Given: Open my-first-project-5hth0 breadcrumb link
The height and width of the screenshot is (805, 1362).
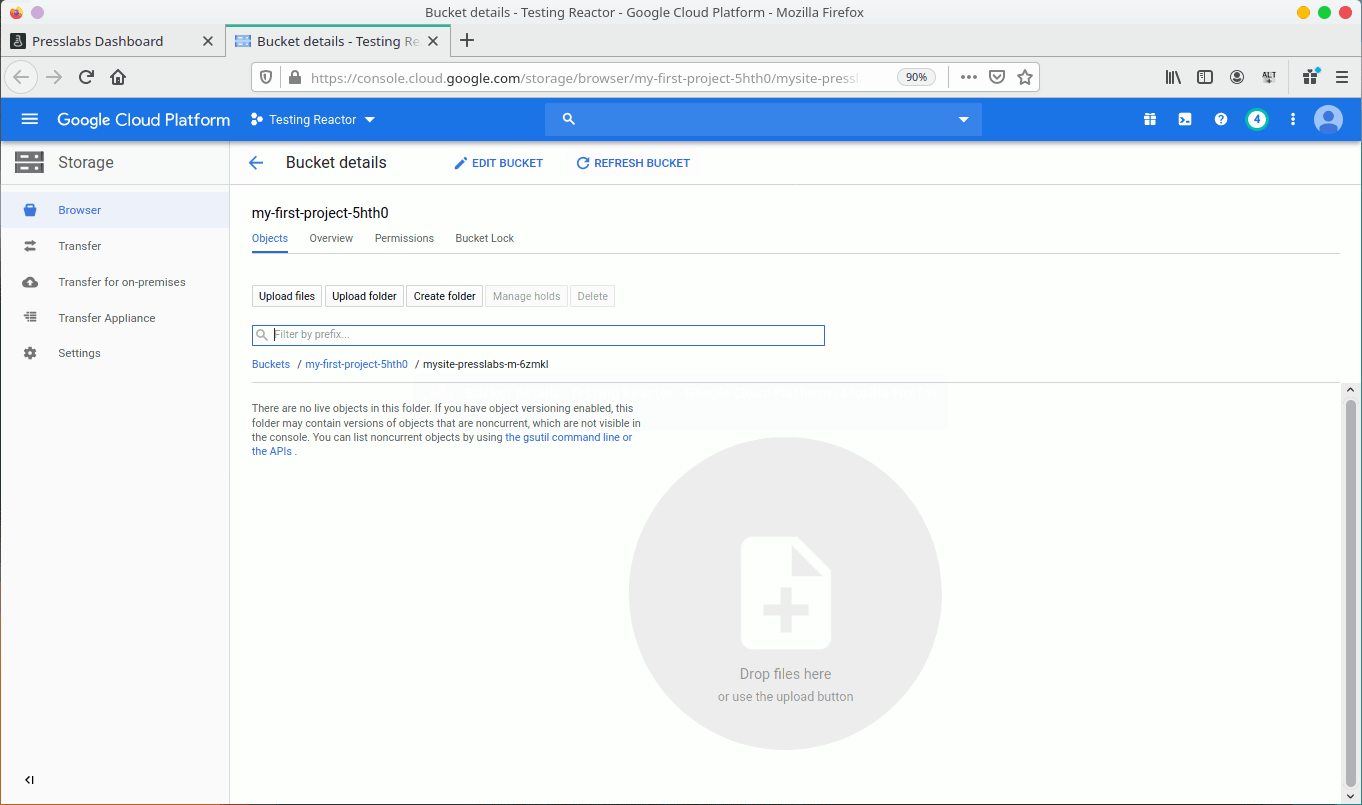Looking at the screenshot, I should click(356, 364).
